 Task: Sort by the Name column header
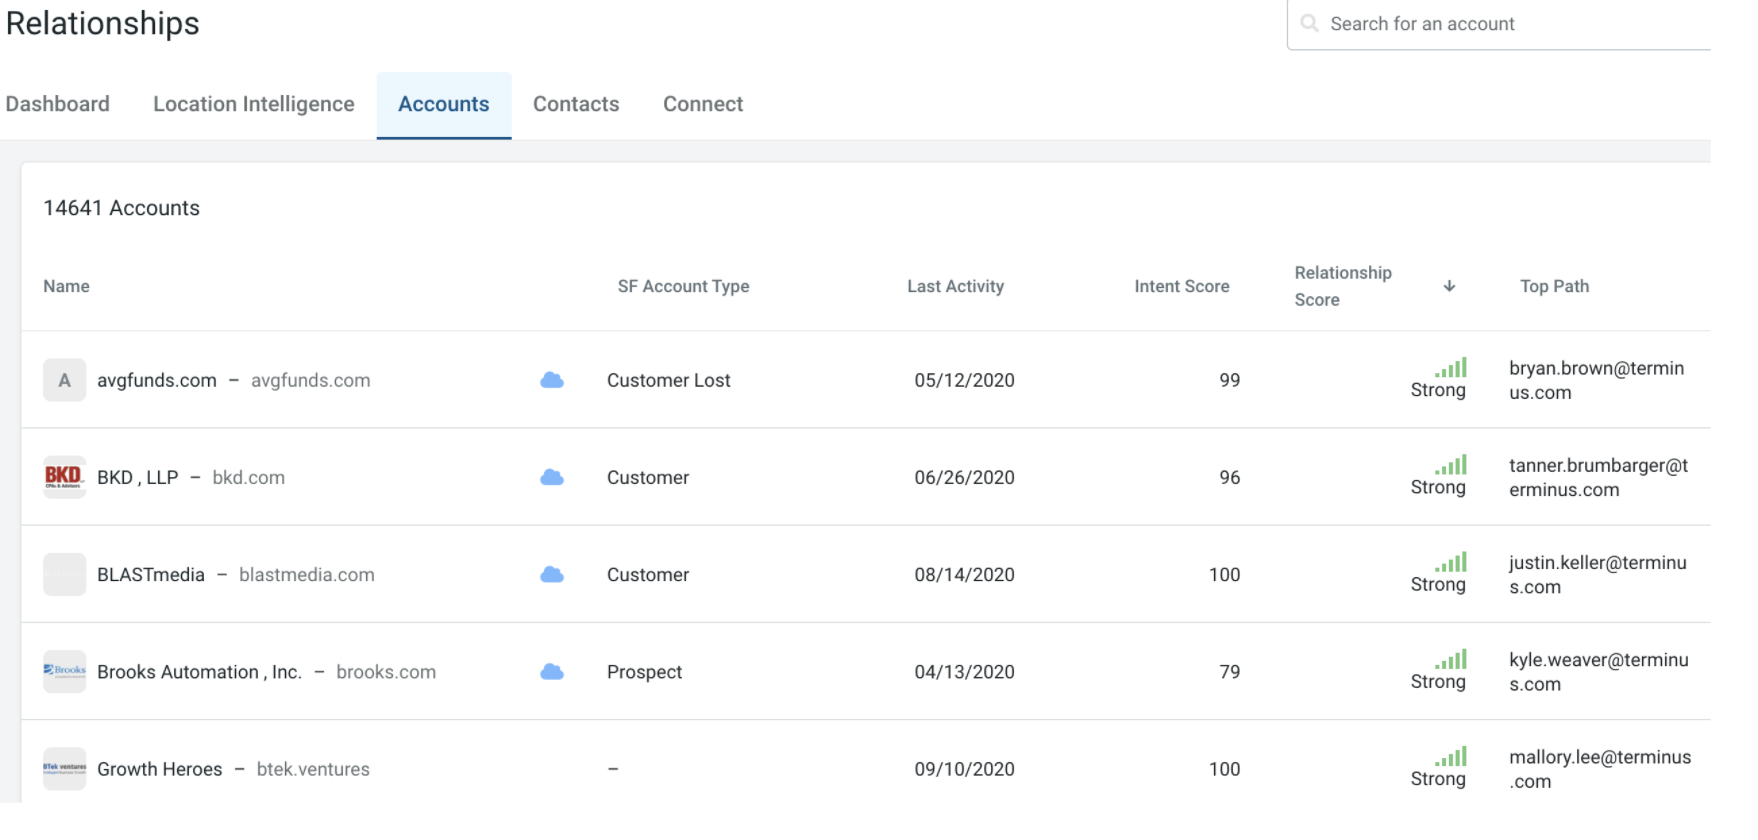[66, 286]
